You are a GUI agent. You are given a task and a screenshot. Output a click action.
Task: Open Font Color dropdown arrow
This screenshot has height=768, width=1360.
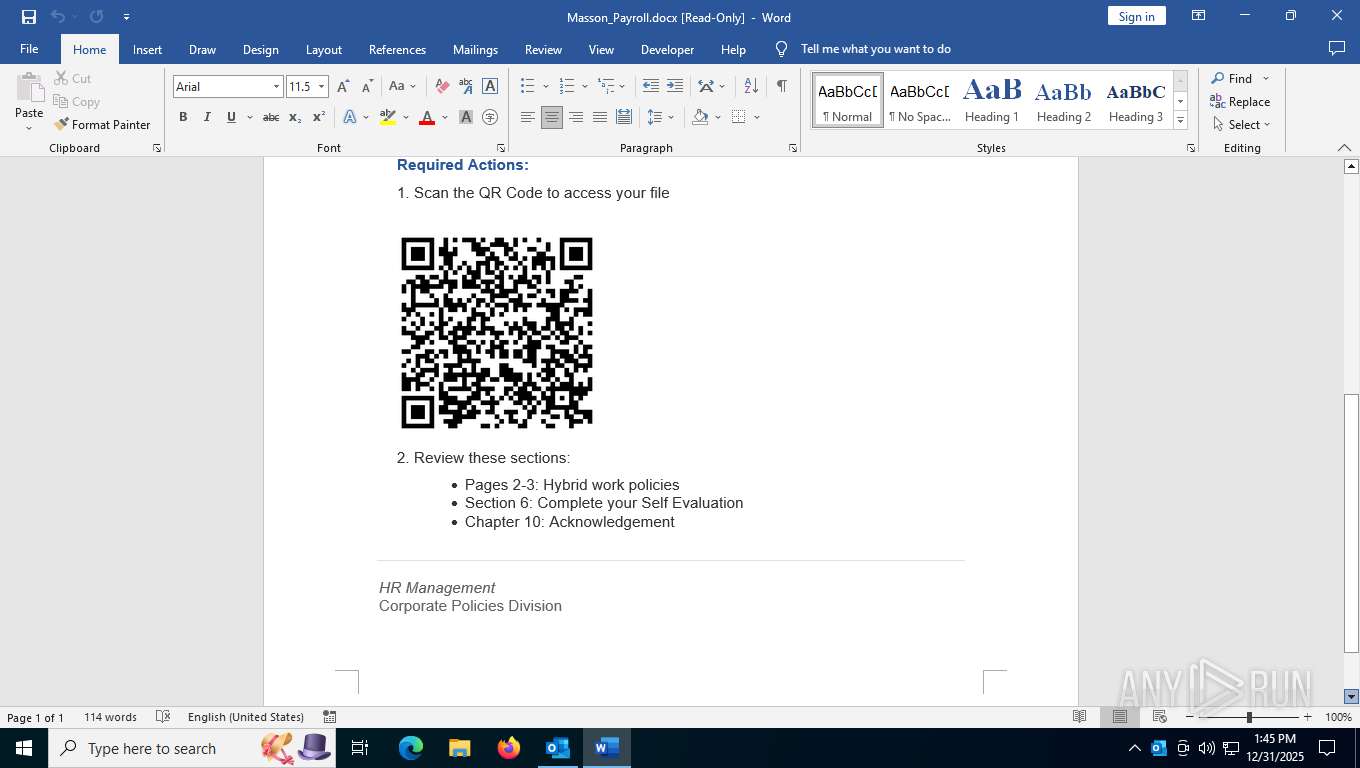coord(445,117)
